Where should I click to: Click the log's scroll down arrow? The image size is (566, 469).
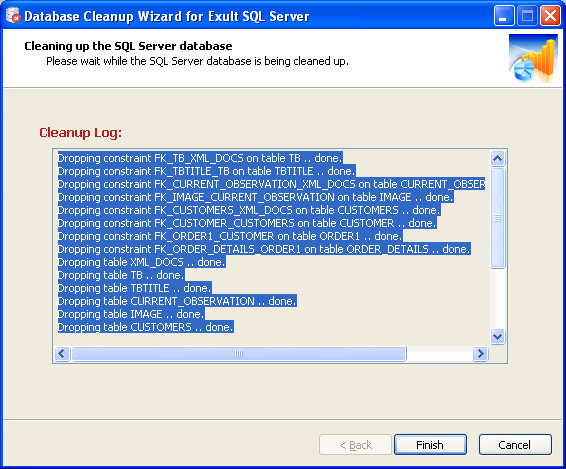pyautogui.click(x=497, y=337)
